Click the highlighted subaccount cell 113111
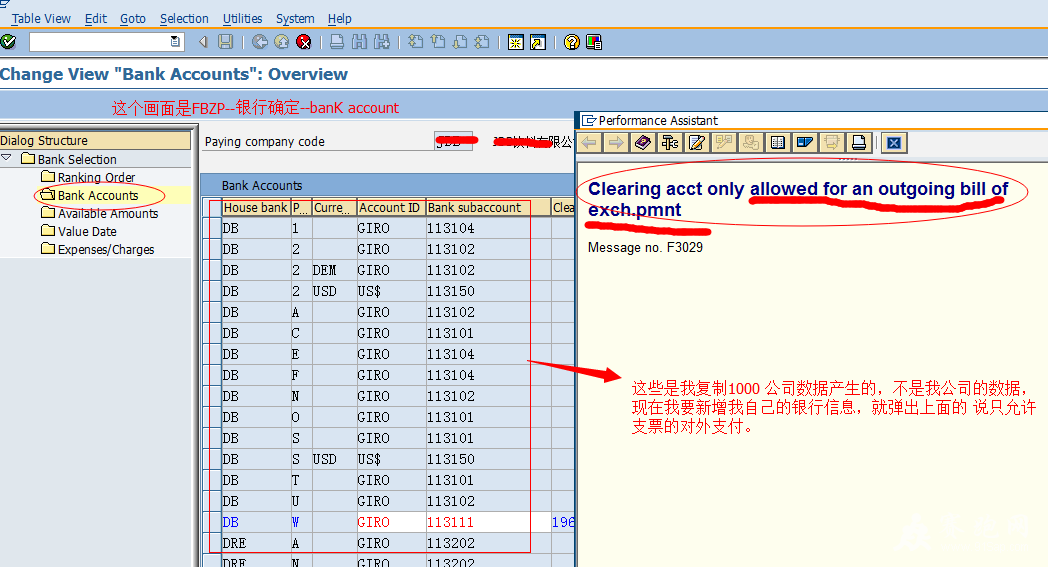Screen dimensions: 1048x567 click(489, 522)
